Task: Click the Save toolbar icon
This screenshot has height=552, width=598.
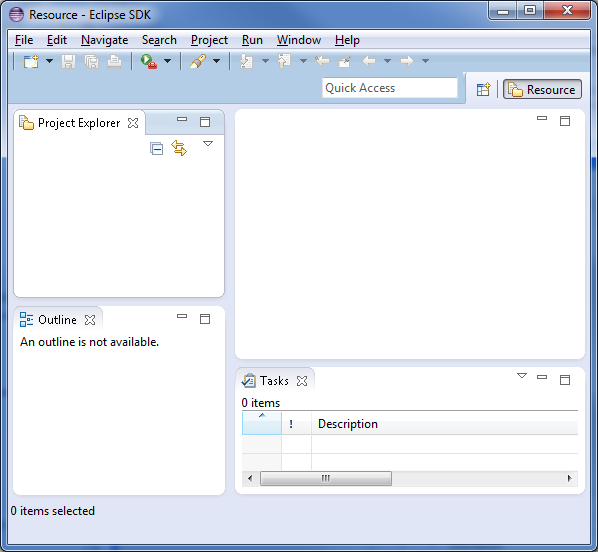Action: 68,61
